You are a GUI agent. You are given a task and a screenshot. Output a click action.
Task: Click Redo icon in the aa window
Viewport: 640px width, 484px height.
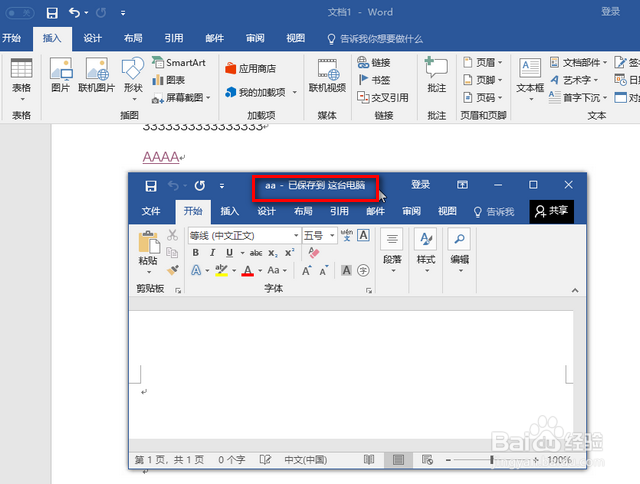pos(200,186)
